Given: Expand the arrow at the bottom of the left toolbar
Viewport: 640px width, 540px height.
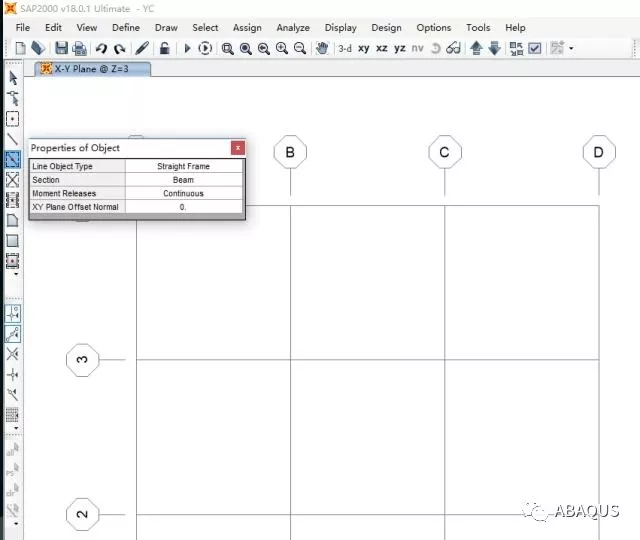Looking at the screenshot, I should pyautogui.click(x=16, y=523).
